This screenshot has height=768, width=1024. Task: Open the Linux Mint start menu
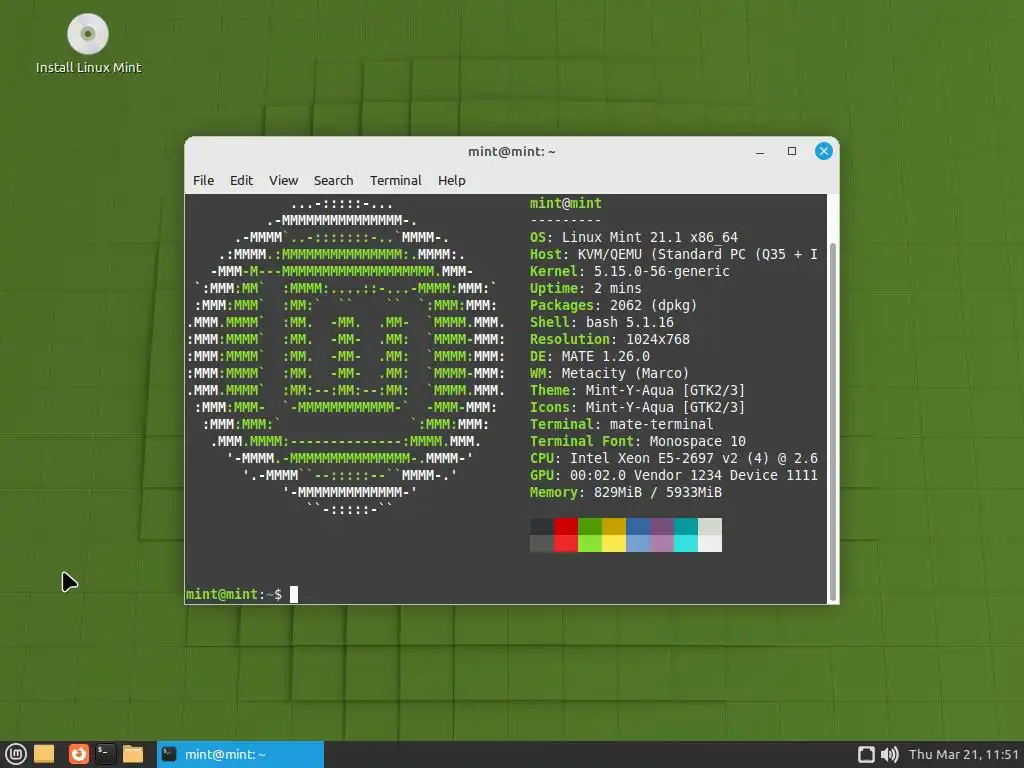(x=16, y=754)
